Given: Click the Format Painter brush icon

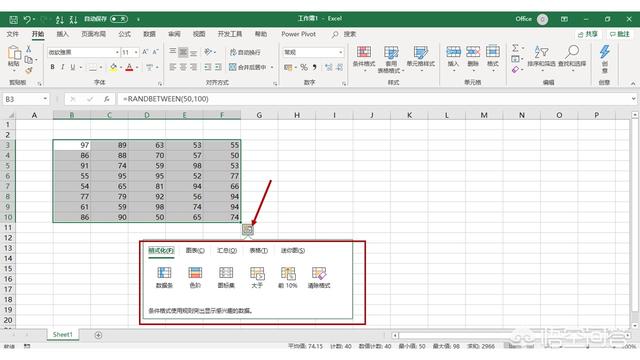Looking at the screenshot, I should 29,71.
